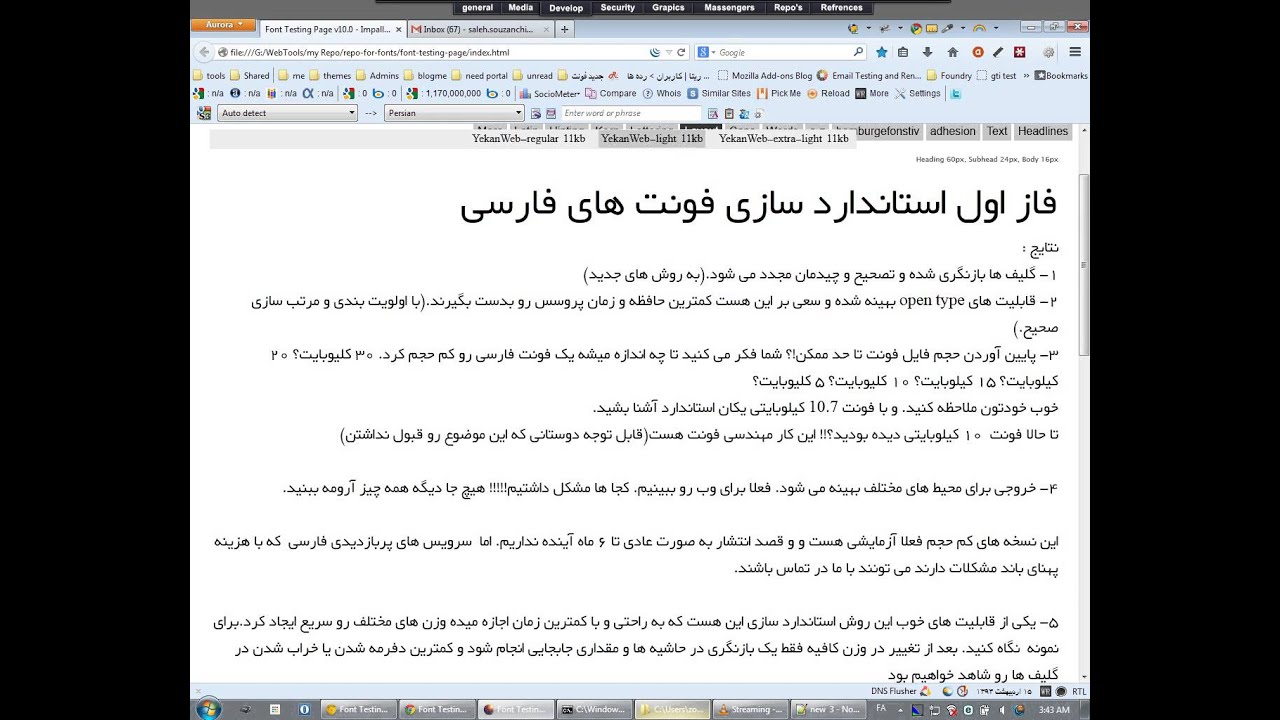The height and width of the screenshot is (720, 1280).
Task: Bookmark this page with the blue star
Action: tap(881, 52)
